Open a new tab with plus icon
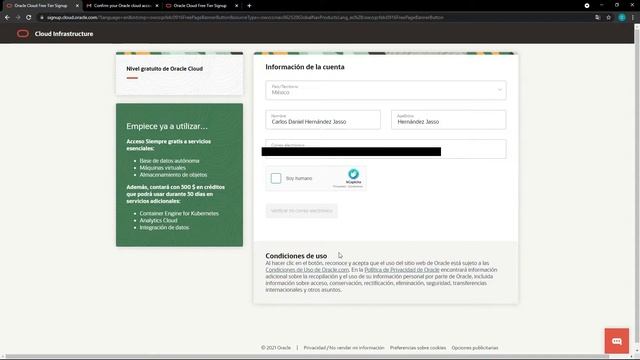 point(249,6)
